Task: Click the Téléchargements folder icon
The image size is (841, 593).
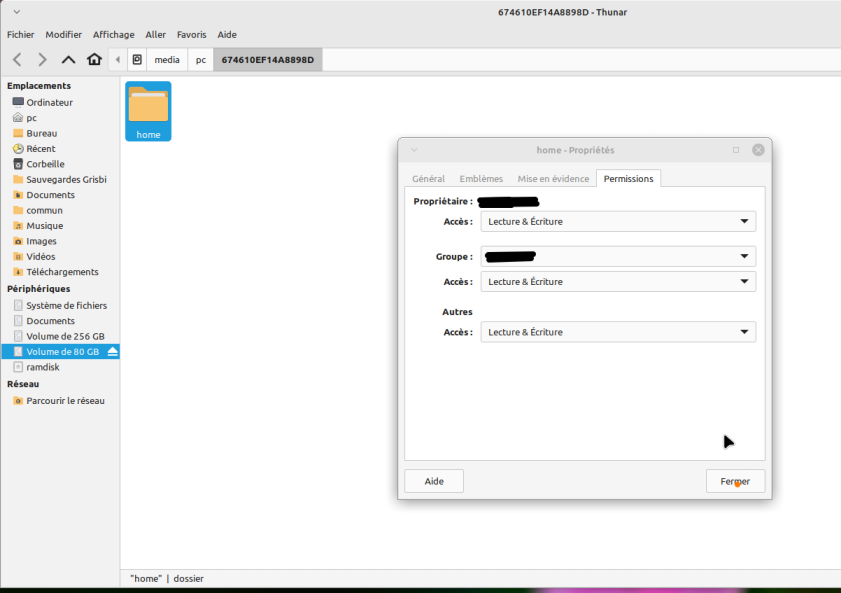Action: coord(18,272)
